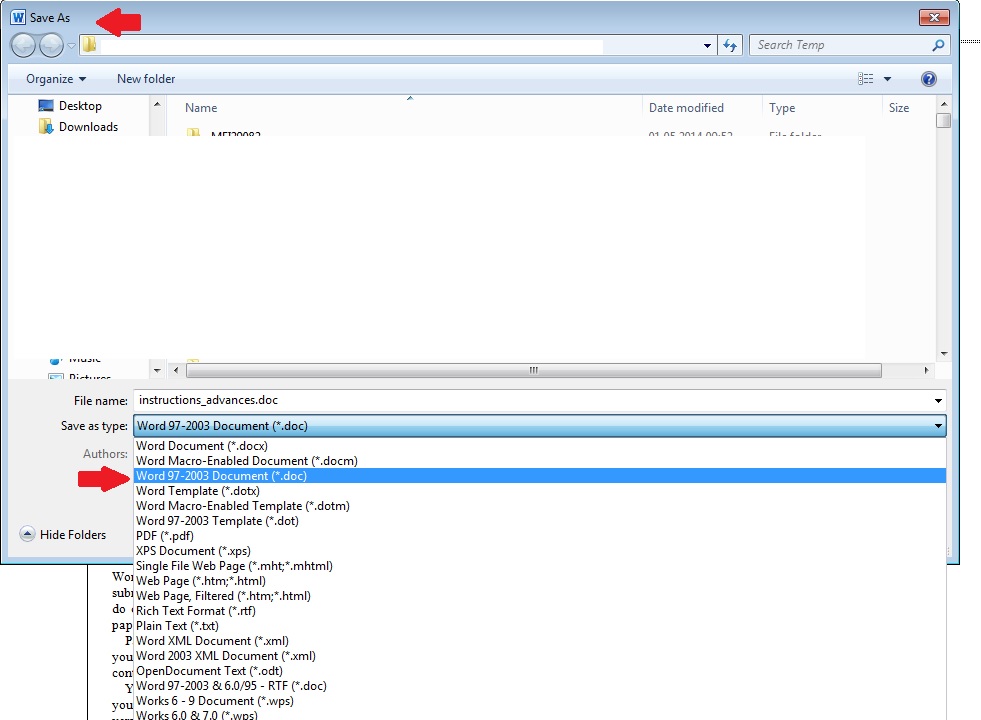Open the address bar history dropdown

[x=707, y=46]
